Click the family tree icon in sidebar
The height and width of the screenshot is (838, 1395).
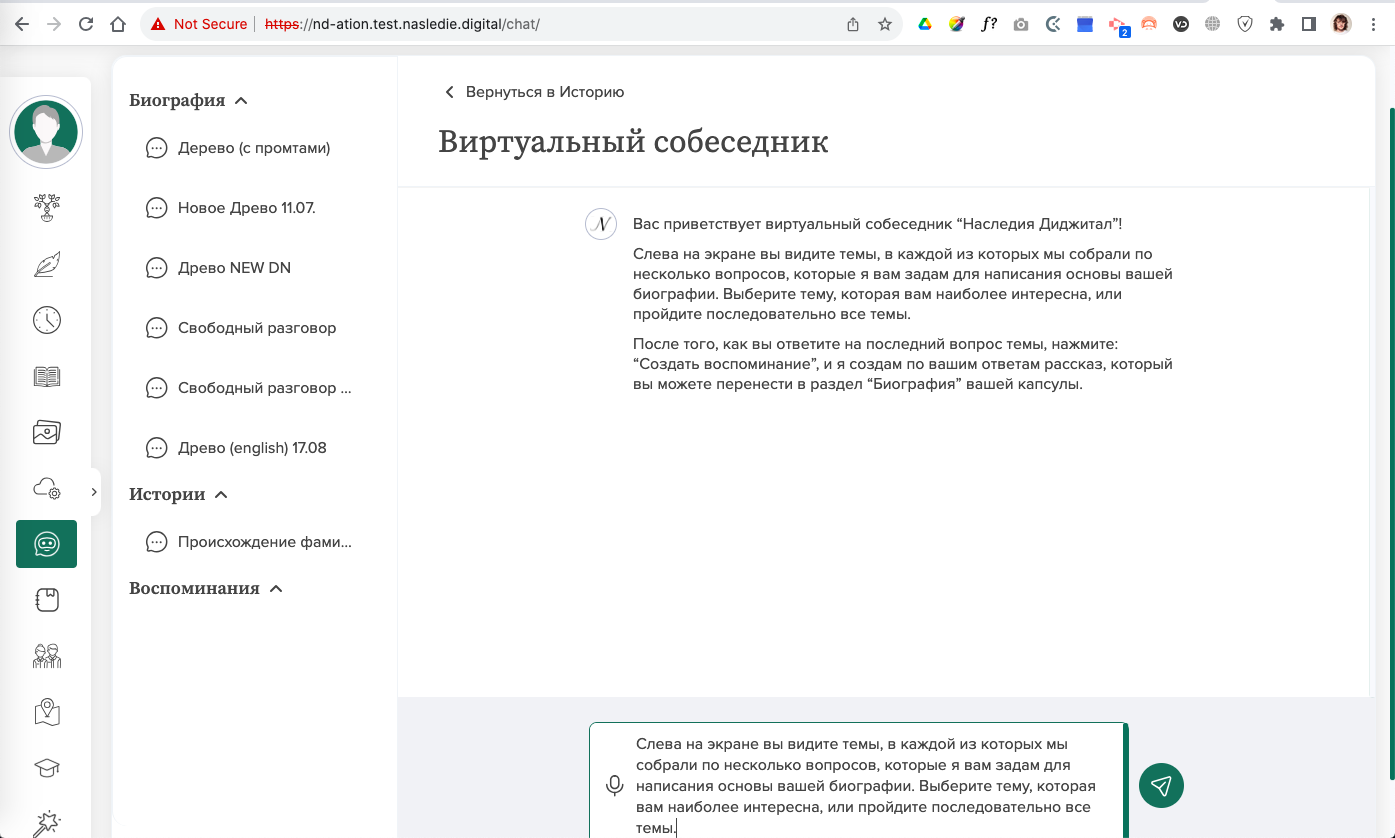[46, 208]
